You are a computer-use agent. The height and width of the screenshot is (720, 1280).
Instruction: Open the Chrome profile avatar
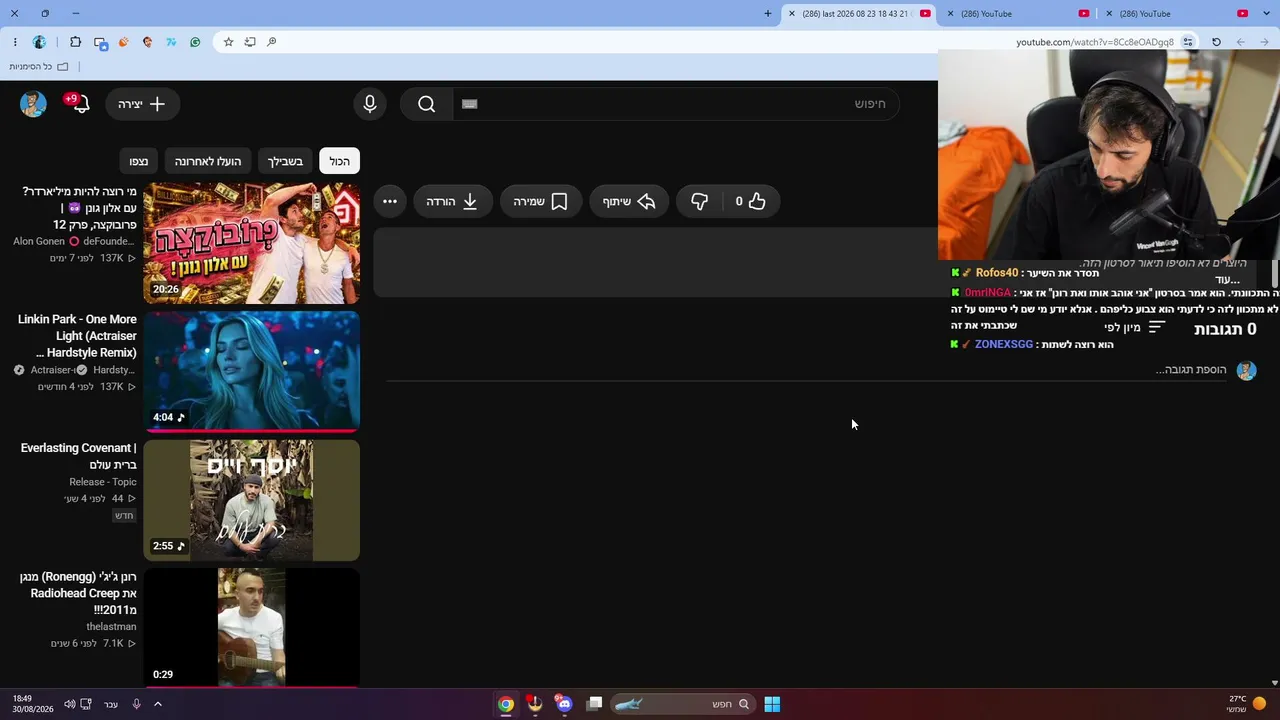[39, 42]
